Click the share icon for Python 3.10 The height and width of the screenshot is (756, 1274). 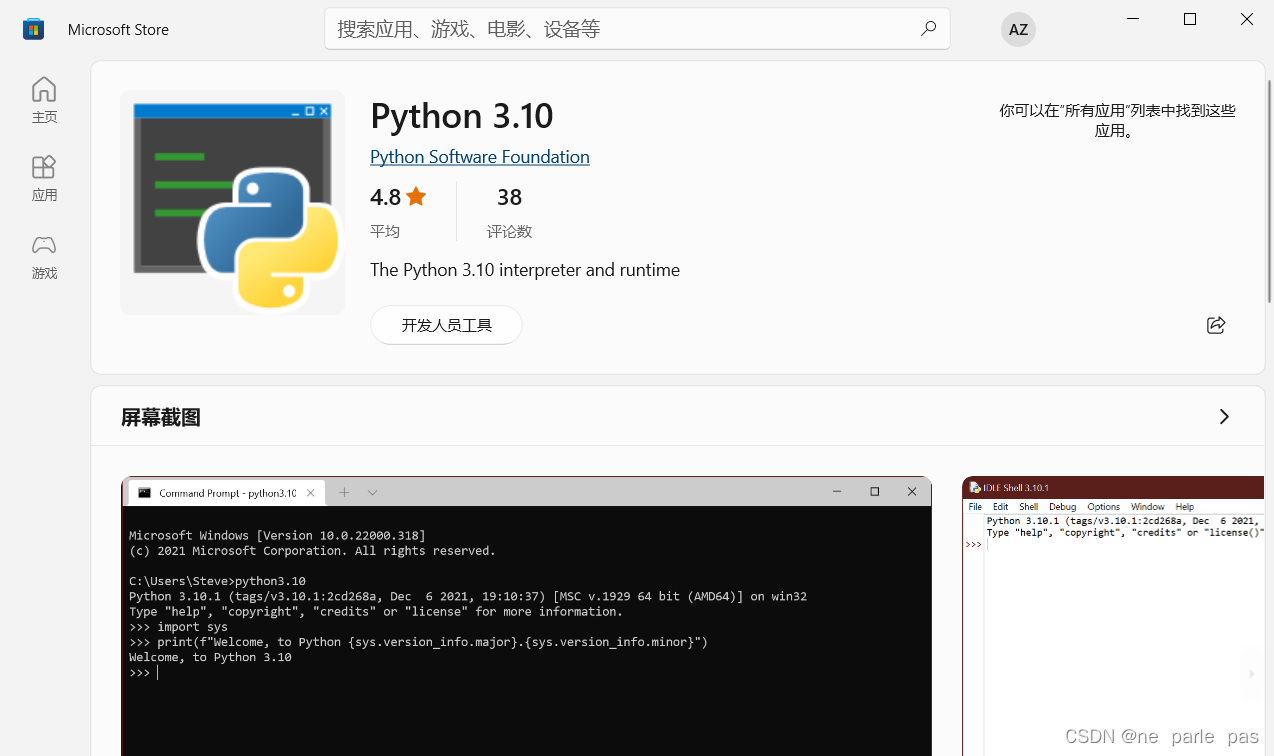(1216, 325)
